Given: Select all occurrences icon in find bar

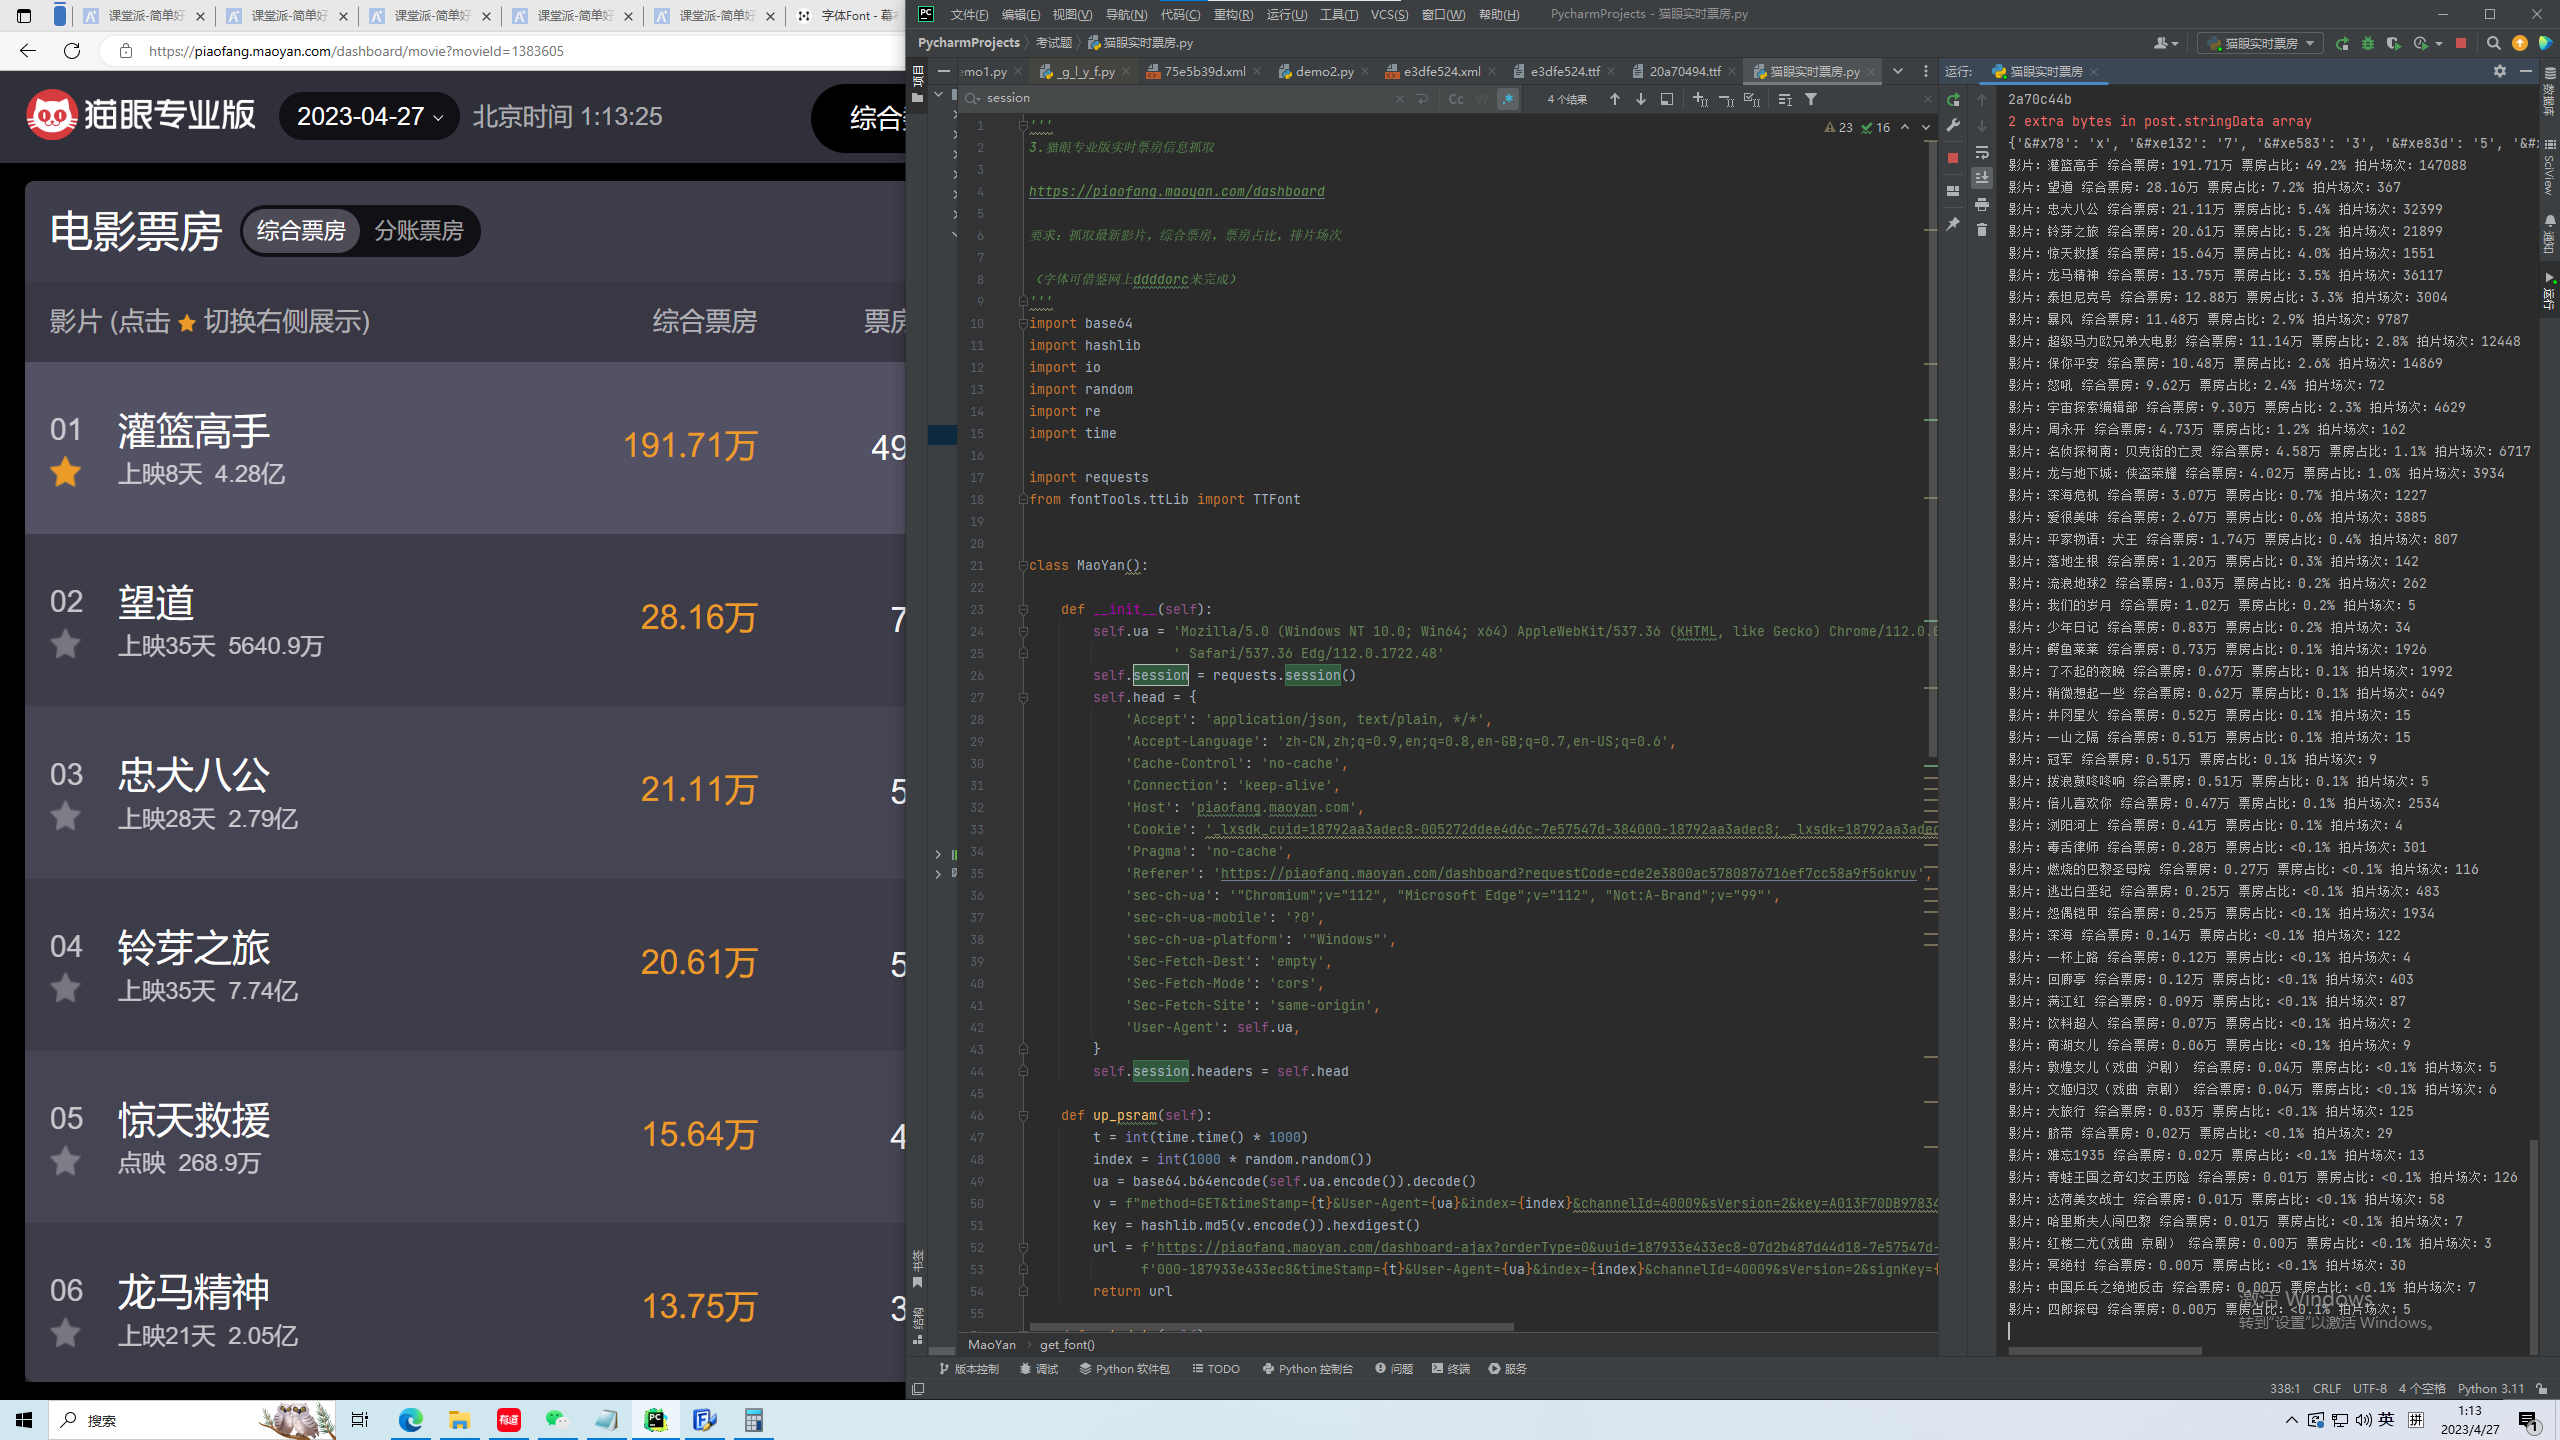Looking at the screenshot, I should click(1751, 99).
